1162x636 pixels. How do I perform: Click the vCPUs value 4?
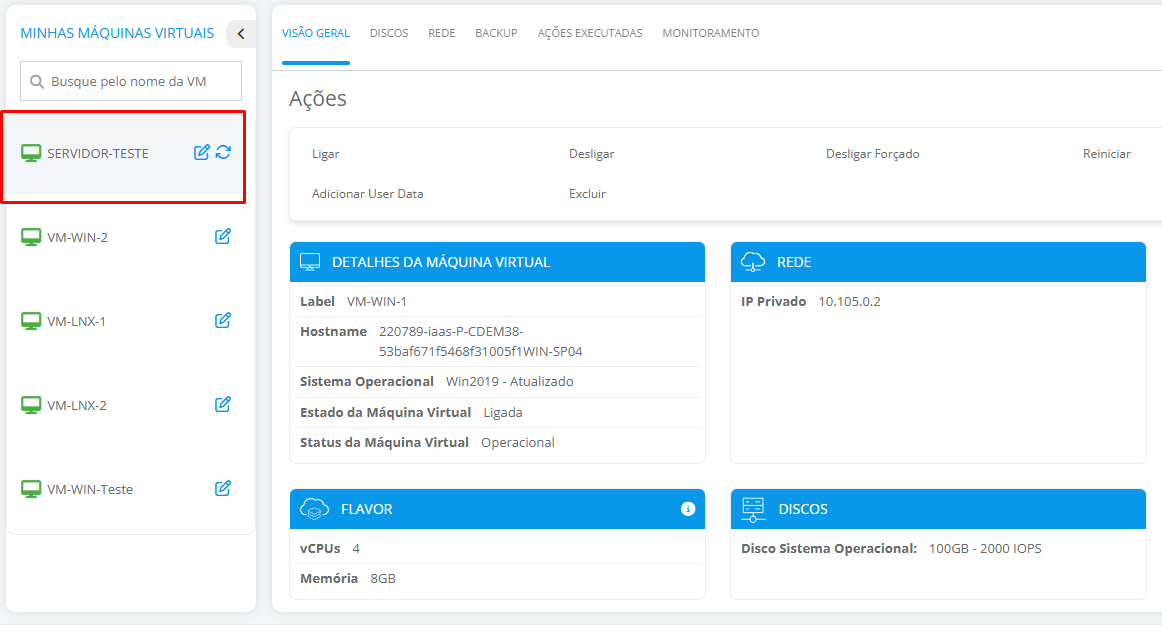356,549
